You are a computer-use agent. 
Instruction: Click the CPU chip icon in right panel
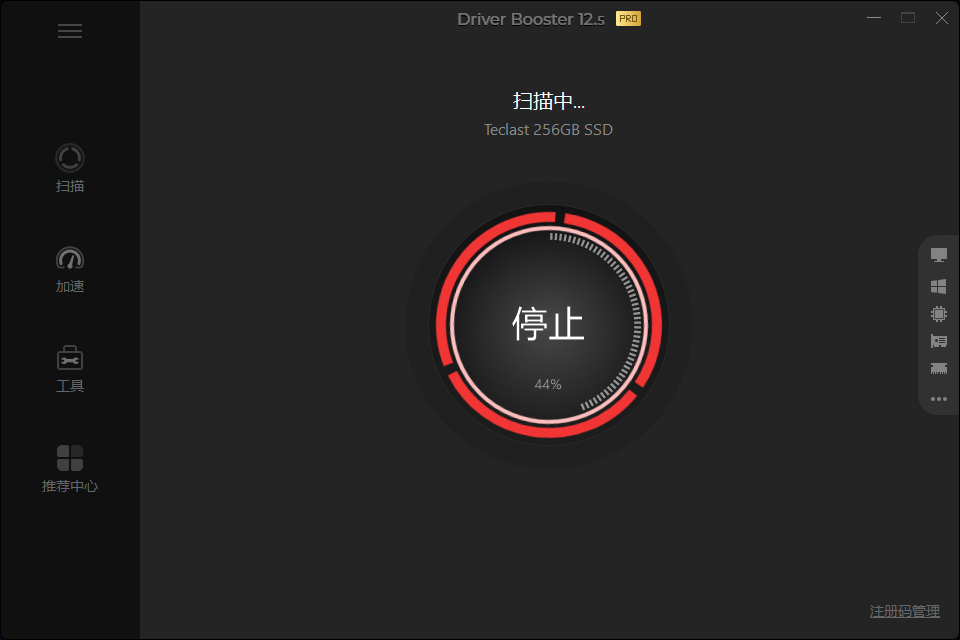[x=939, y=314]
